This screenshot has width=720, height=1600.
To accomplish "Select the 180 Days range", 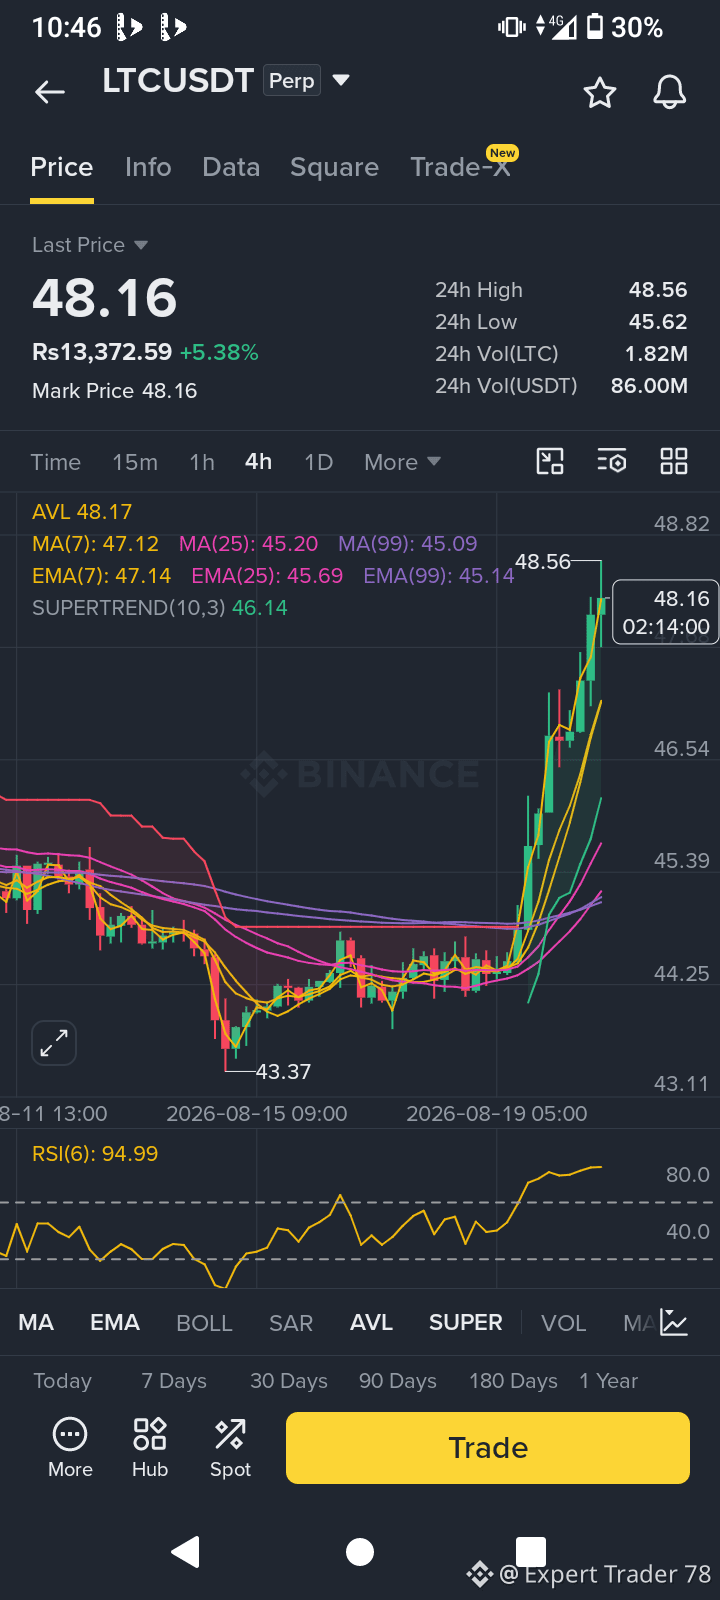I will pos(513,1381).
